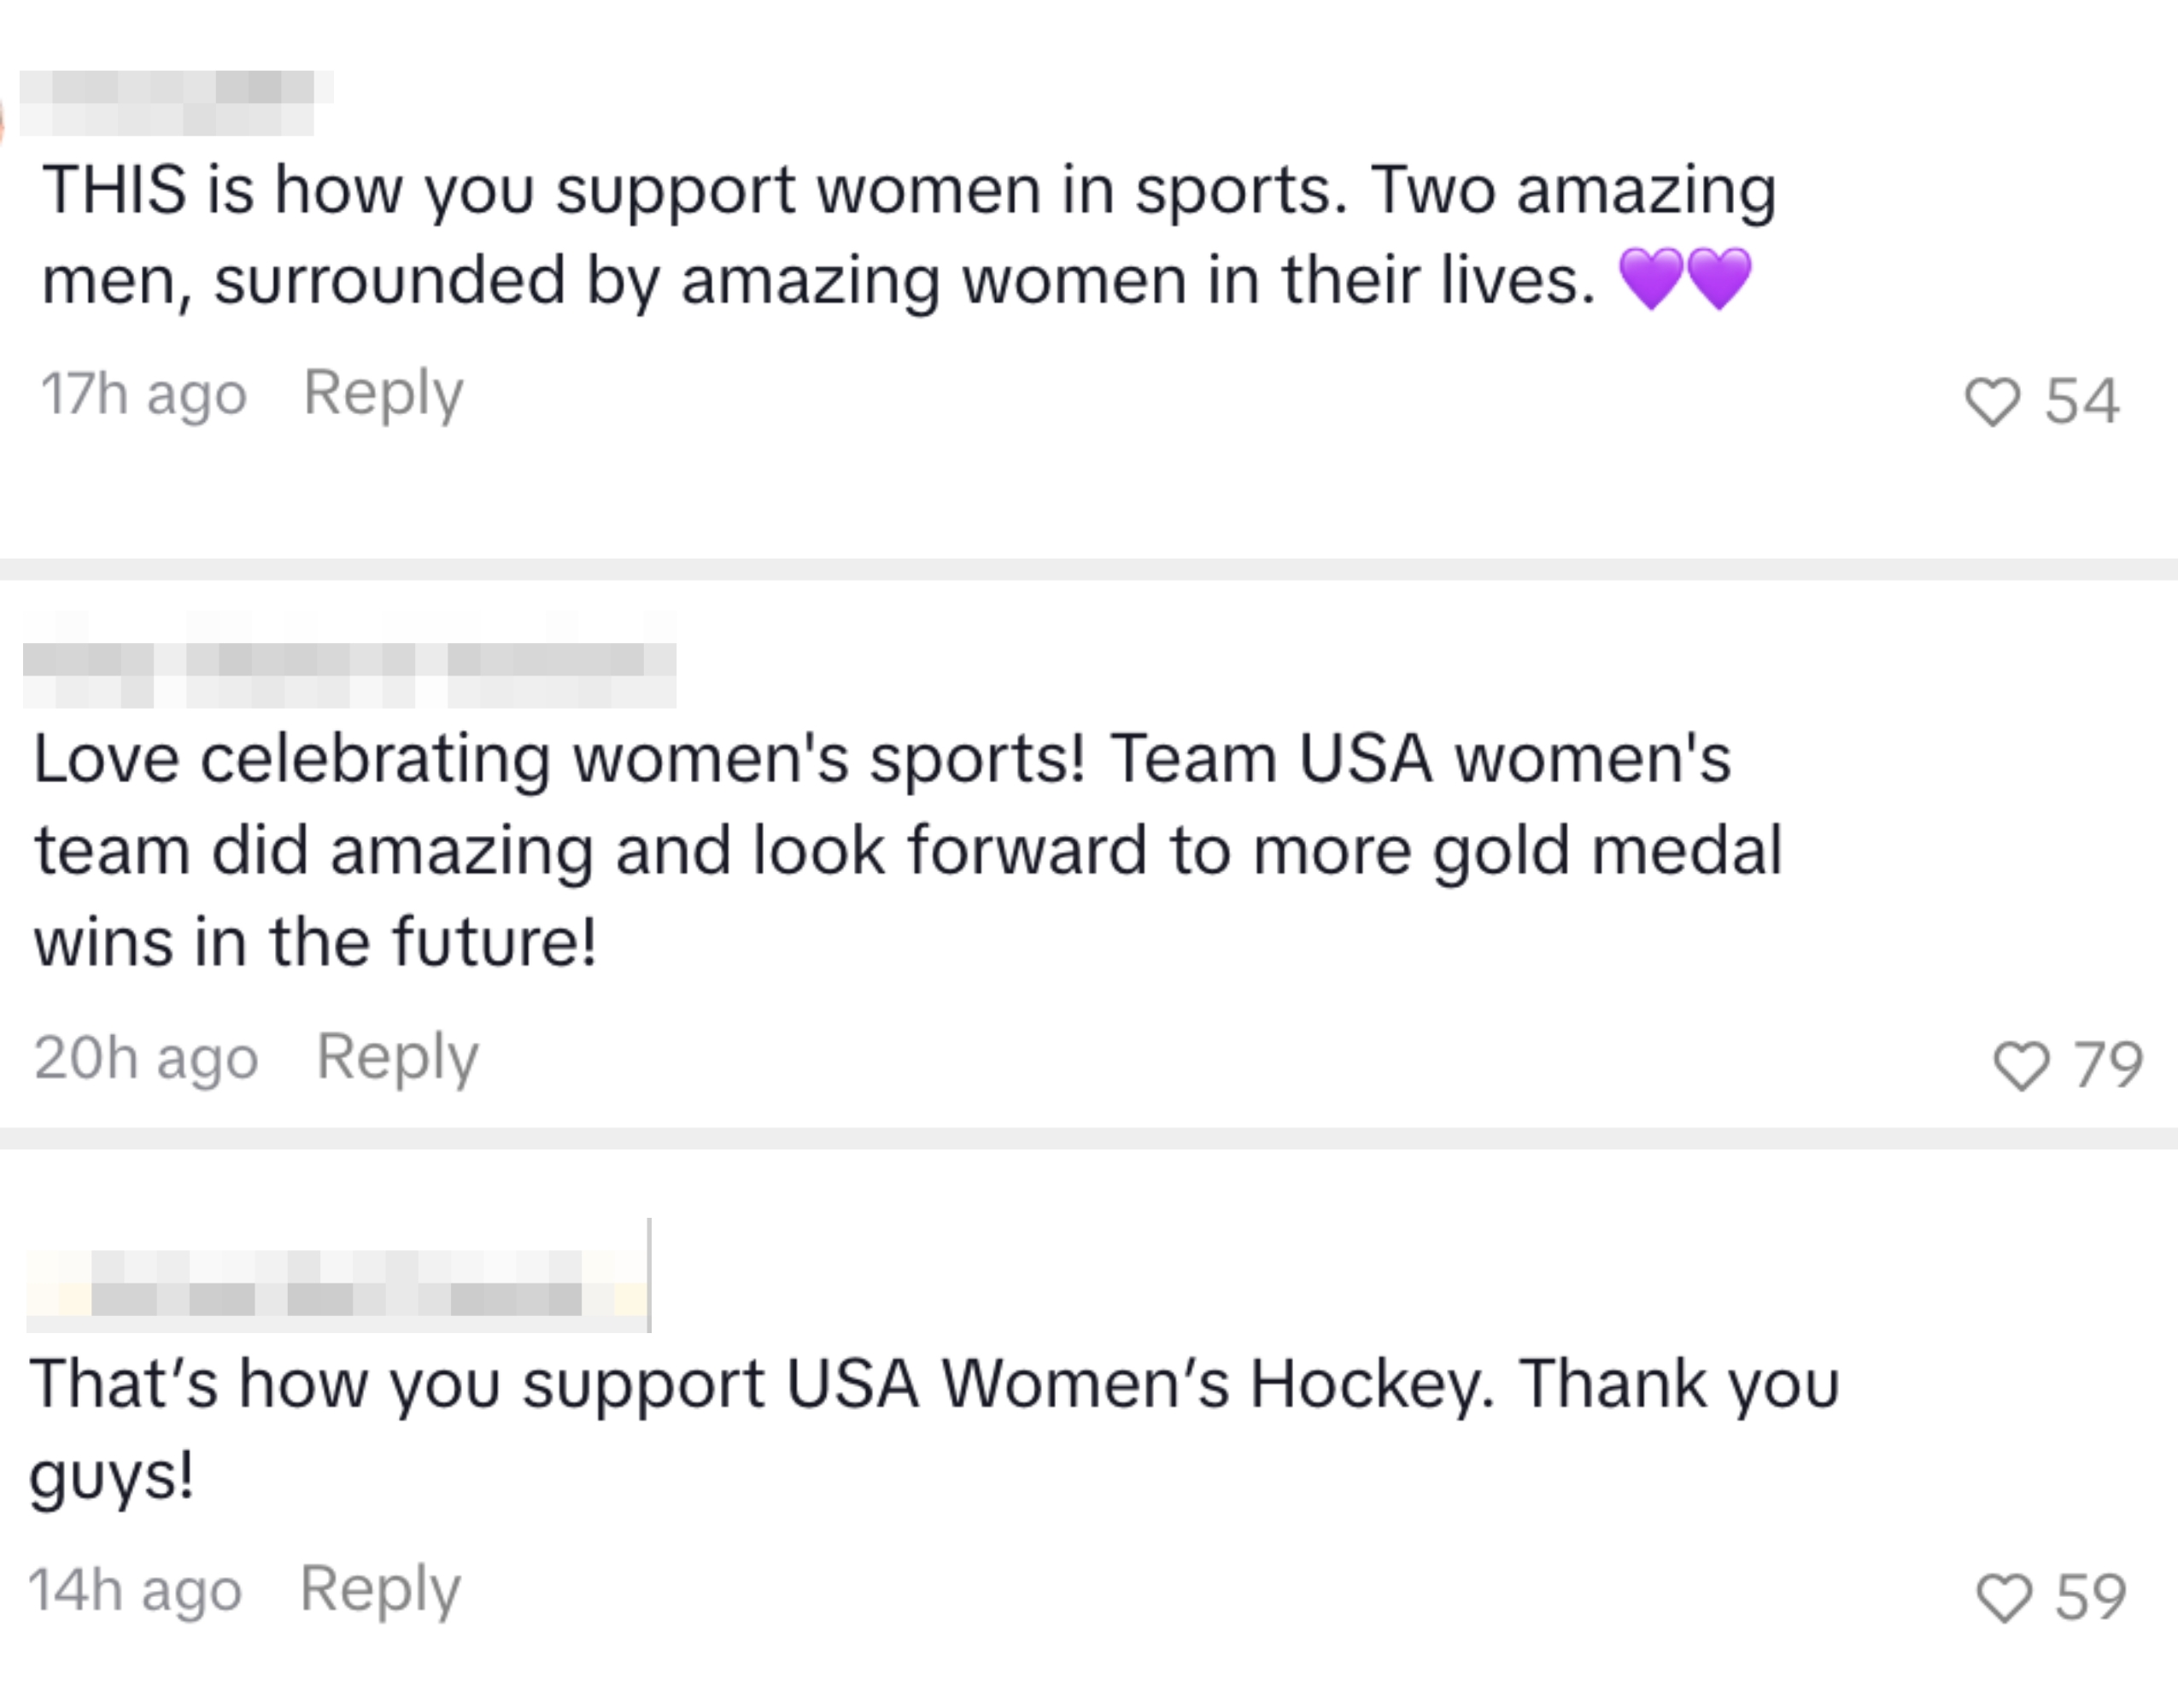The height and width of the screenshot is (1708, 2178).
Task: Tap the heart beside the 79 count
Action: (2021, 1065)
